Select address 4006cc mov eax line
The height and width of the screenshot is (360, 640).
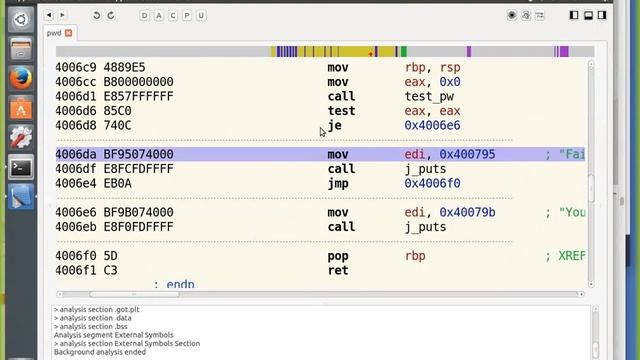[320, 82]
